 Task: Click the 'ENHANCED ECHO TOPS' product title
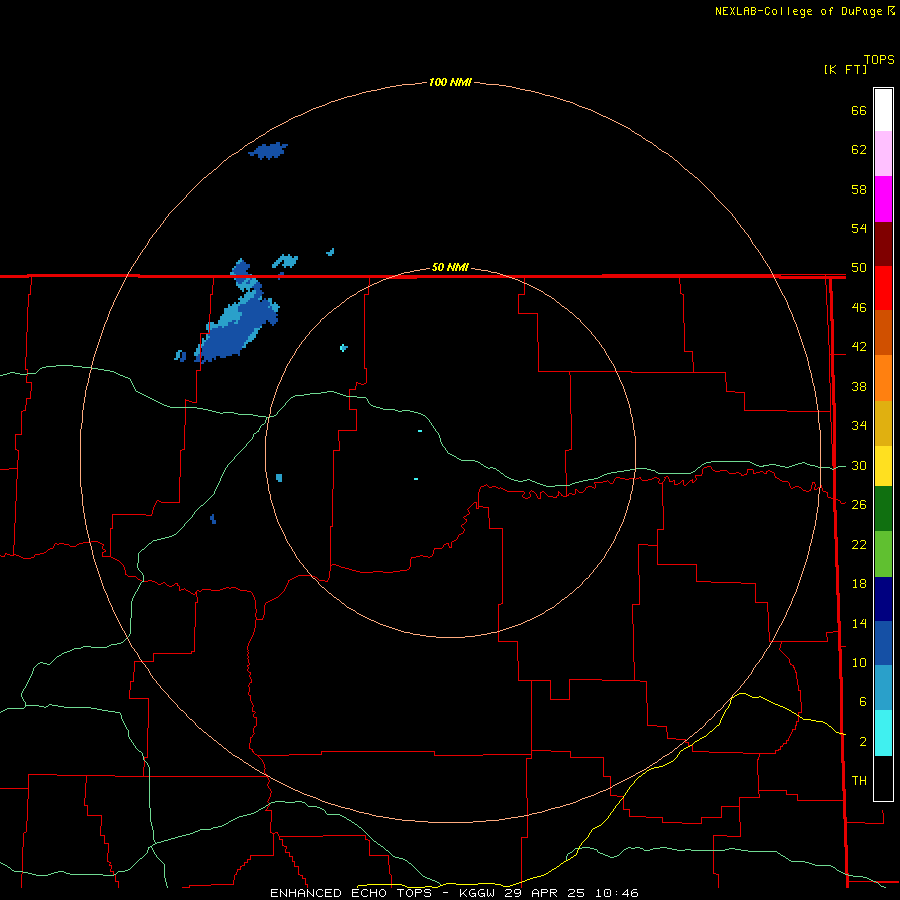351,893
